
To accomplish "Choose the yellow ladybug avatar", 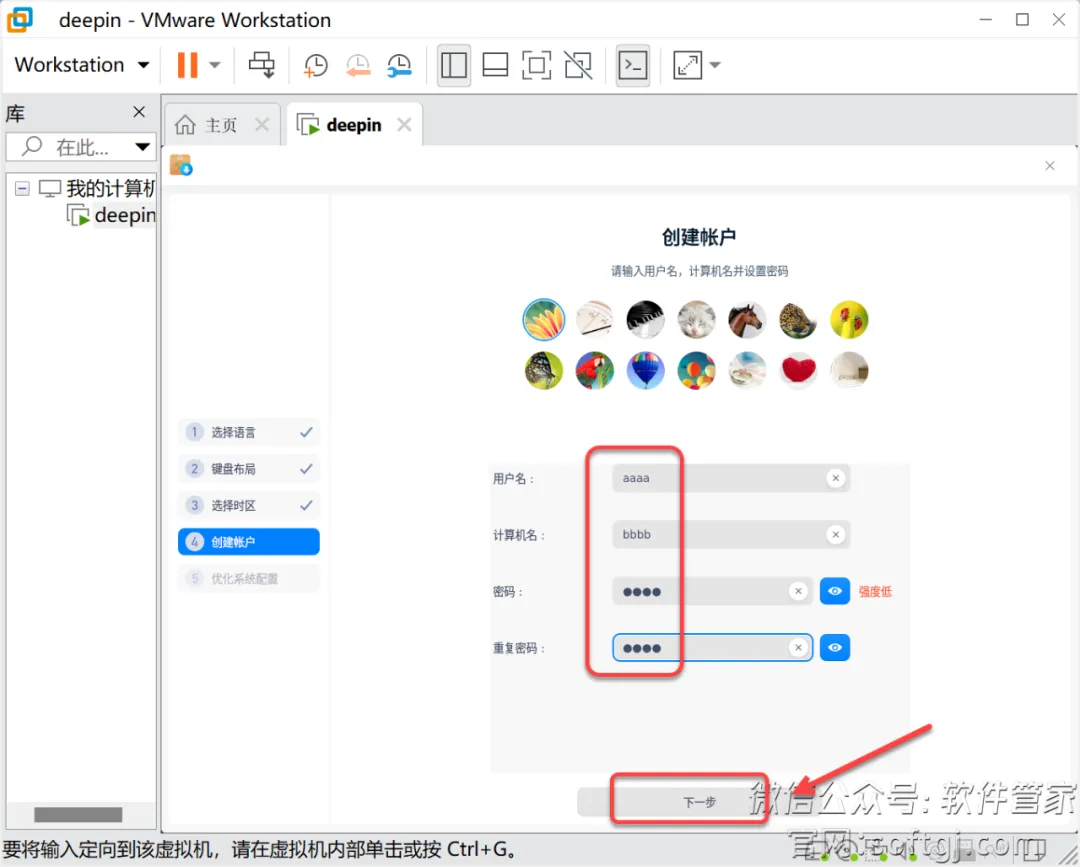I will click(849, 320).
